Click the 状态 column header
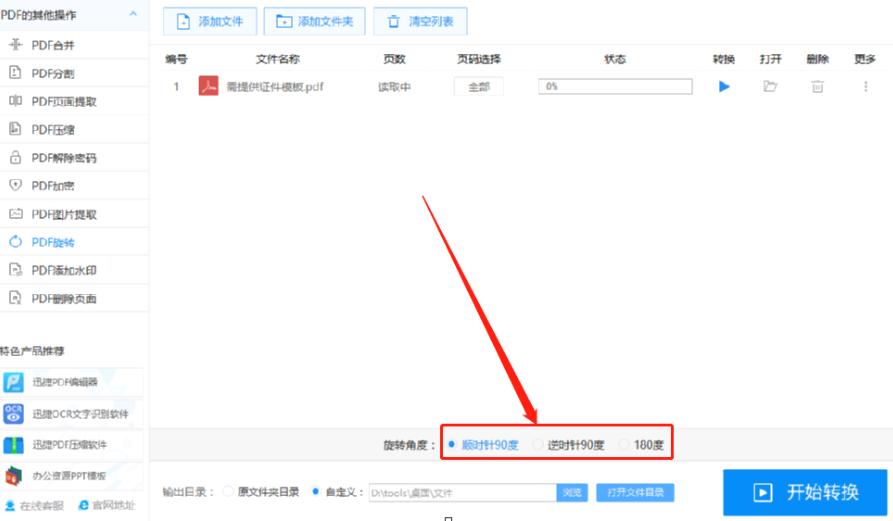This screenshot has height=521, width=893. (x=615, y=59)
